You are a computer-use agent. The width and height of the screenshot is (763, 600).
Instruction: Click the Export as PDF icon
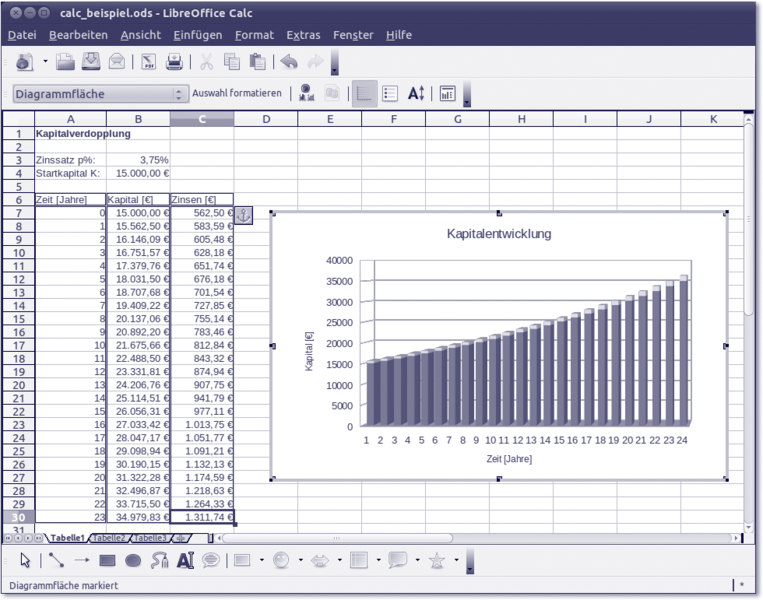click(147, 62)
